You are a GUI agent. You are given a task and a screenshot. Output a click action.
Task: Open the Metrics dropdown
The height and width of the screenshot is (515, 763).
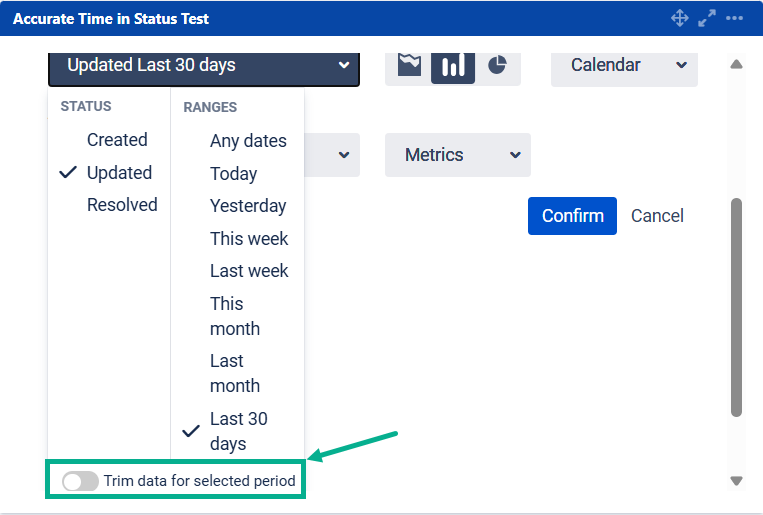click(457, 155)
